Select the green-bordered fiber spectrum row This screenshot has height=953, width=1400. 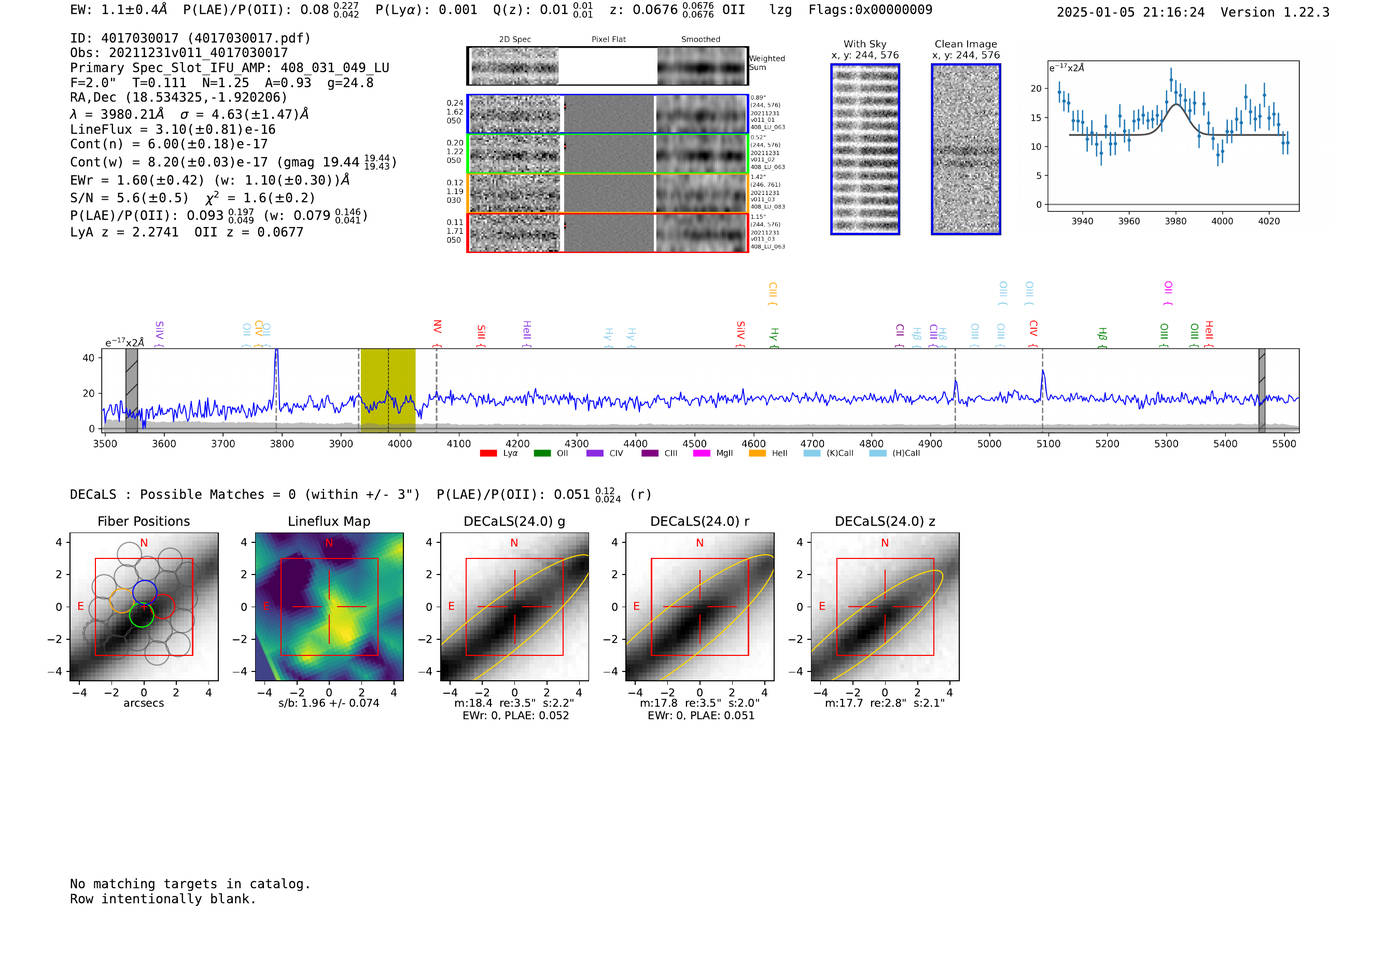(607, 154)
